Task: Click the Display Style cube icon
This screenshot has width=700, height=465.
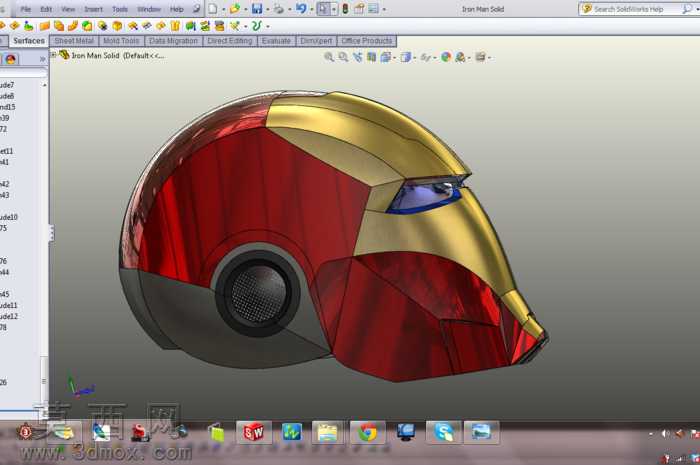Action: tap(405, 57)
